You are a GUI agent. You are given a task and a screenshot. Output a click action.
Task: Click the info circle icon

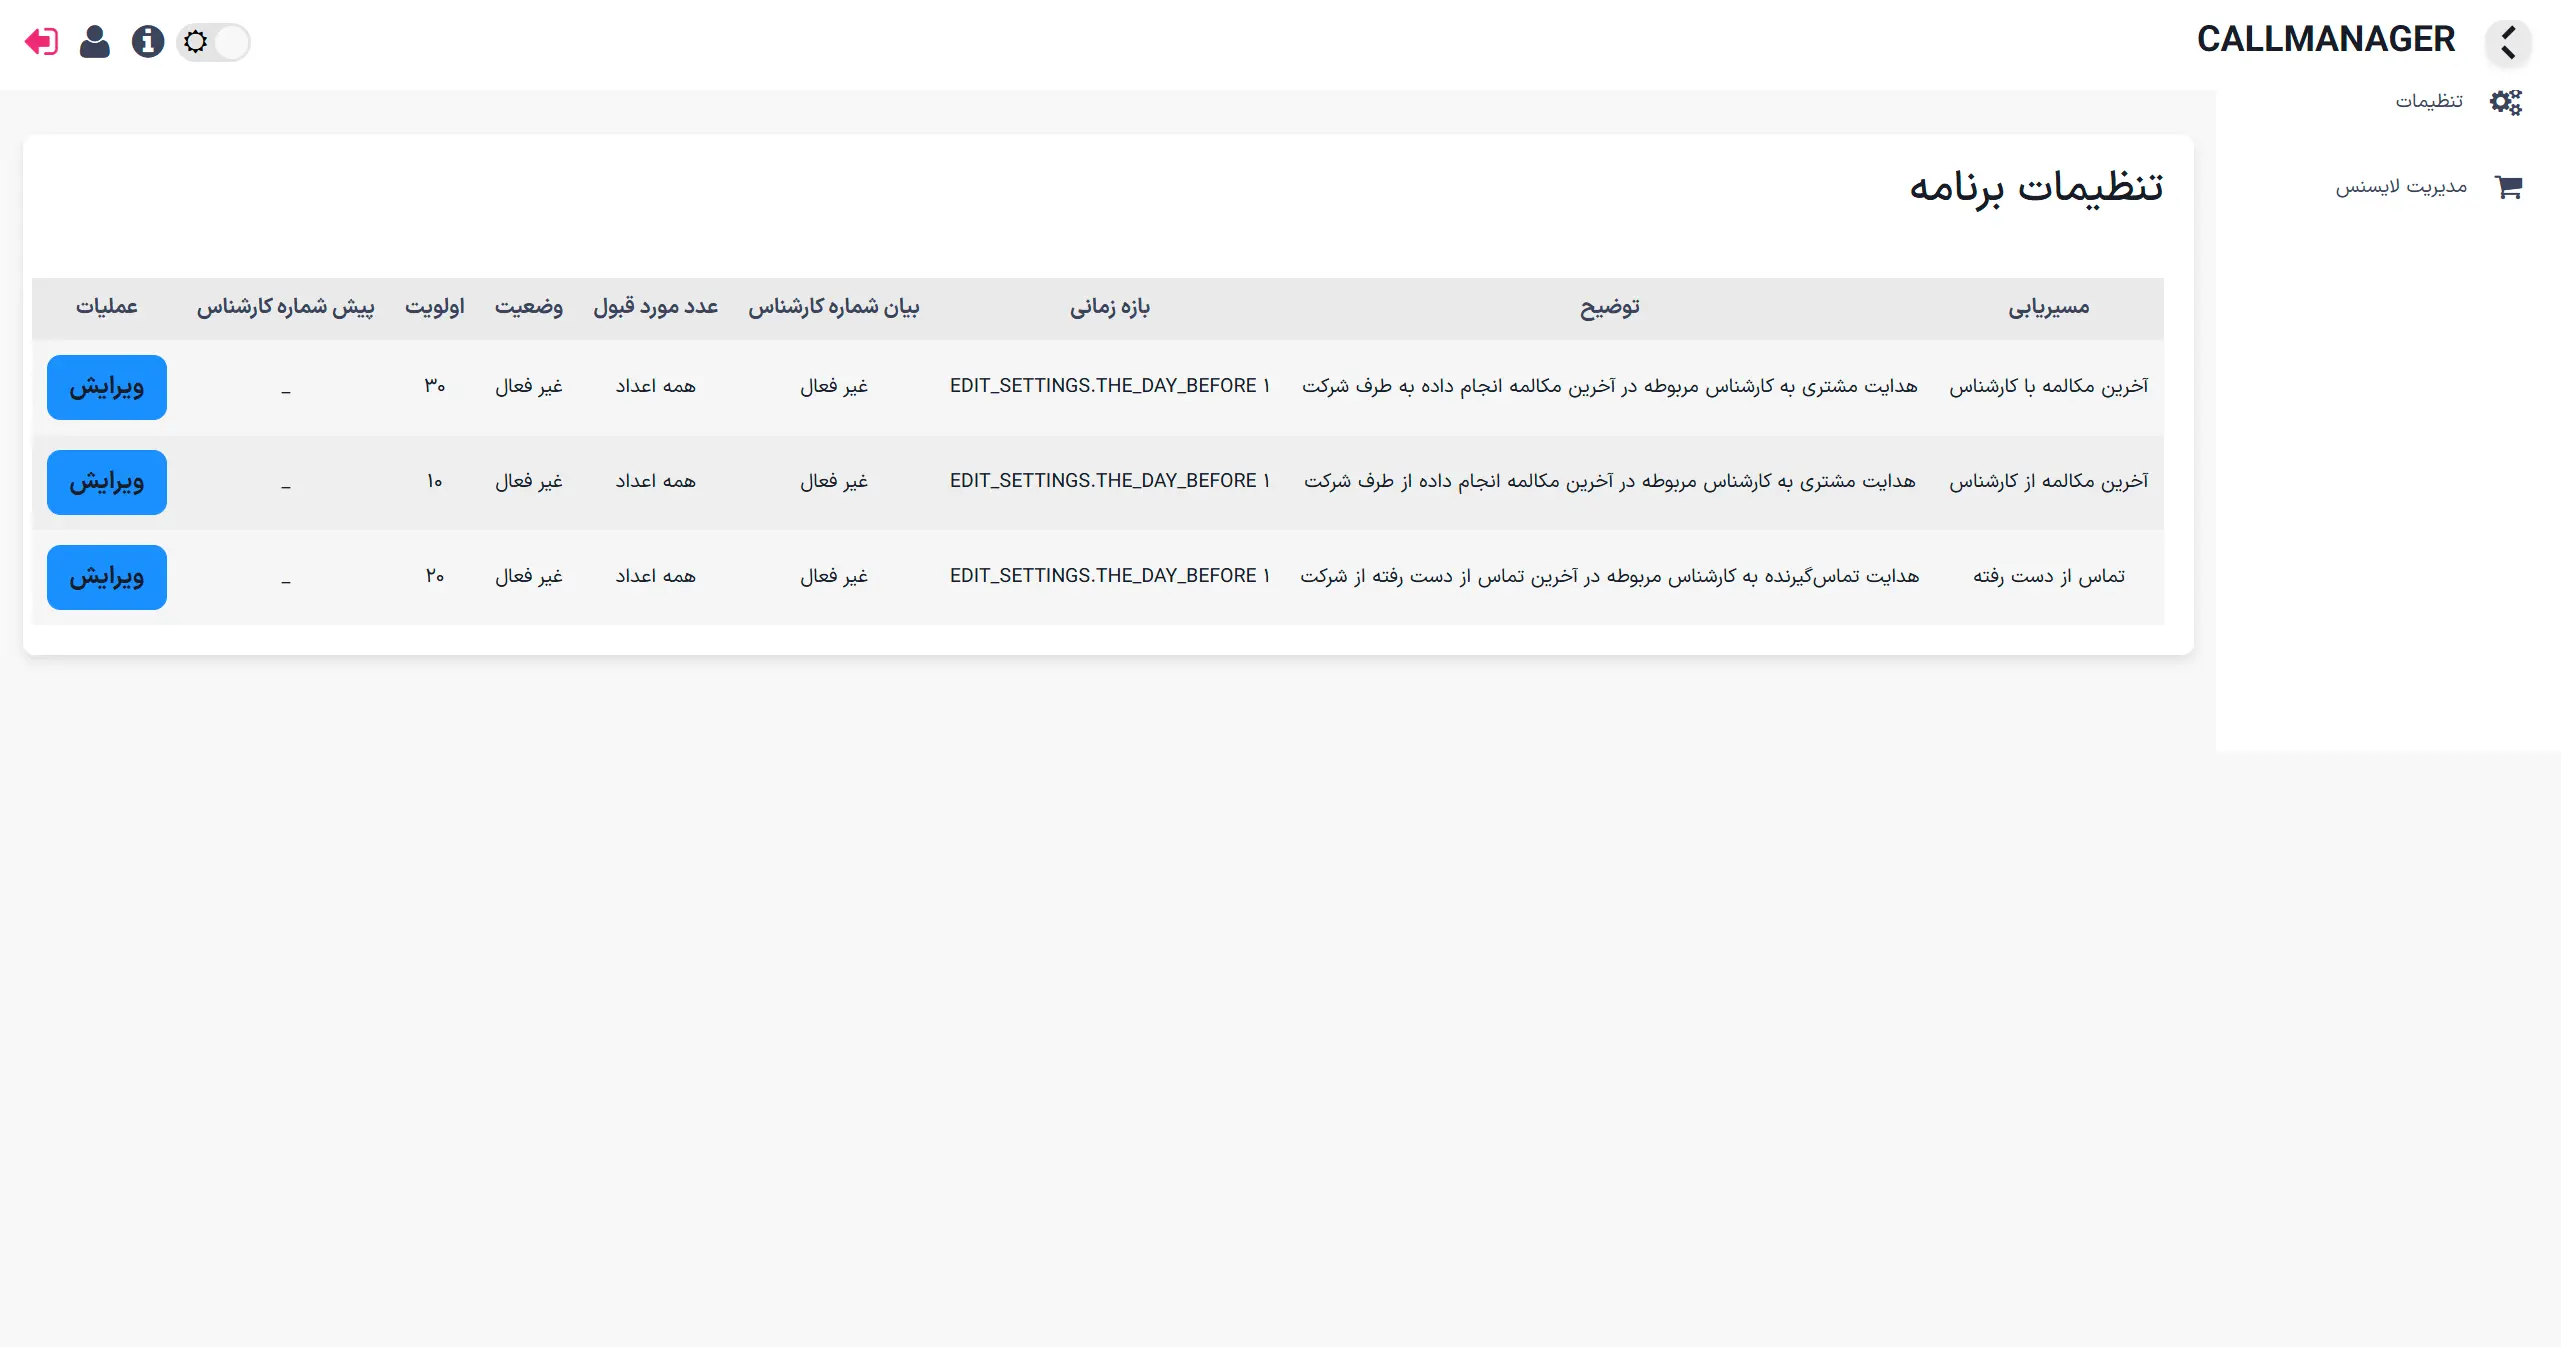(x=148, y=42)
